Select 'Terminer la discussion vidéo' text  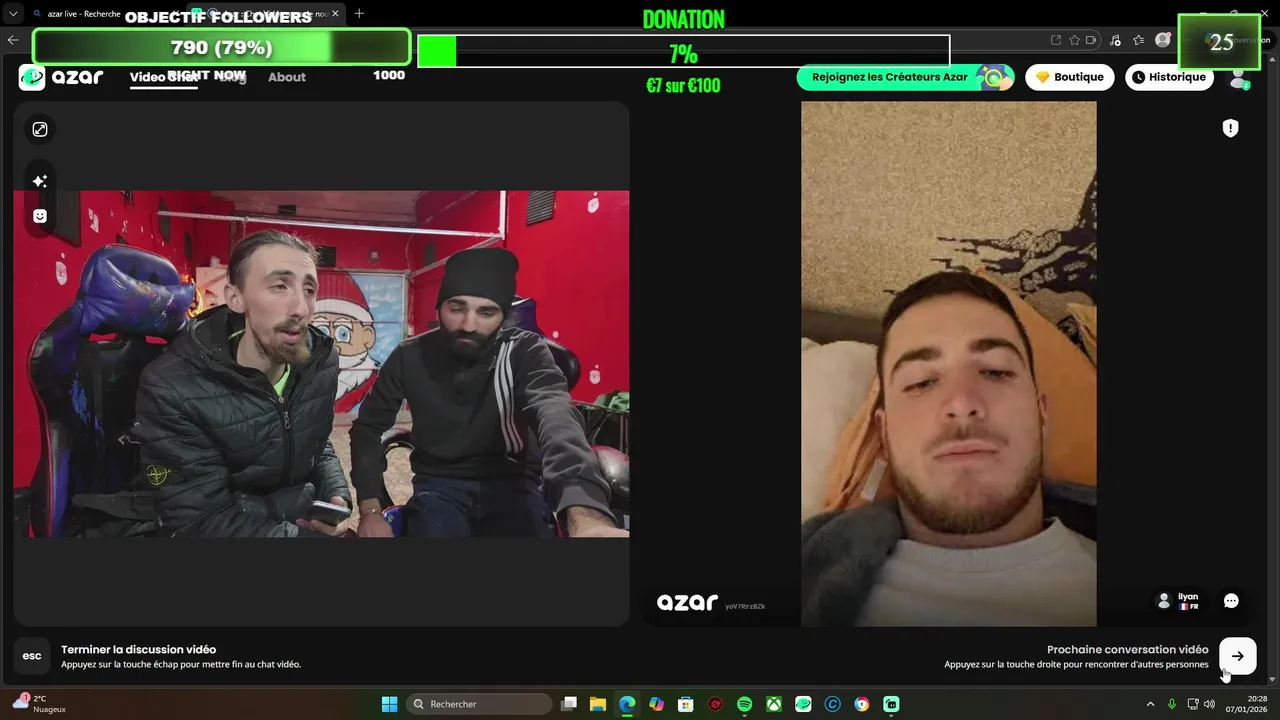[138, 649]
